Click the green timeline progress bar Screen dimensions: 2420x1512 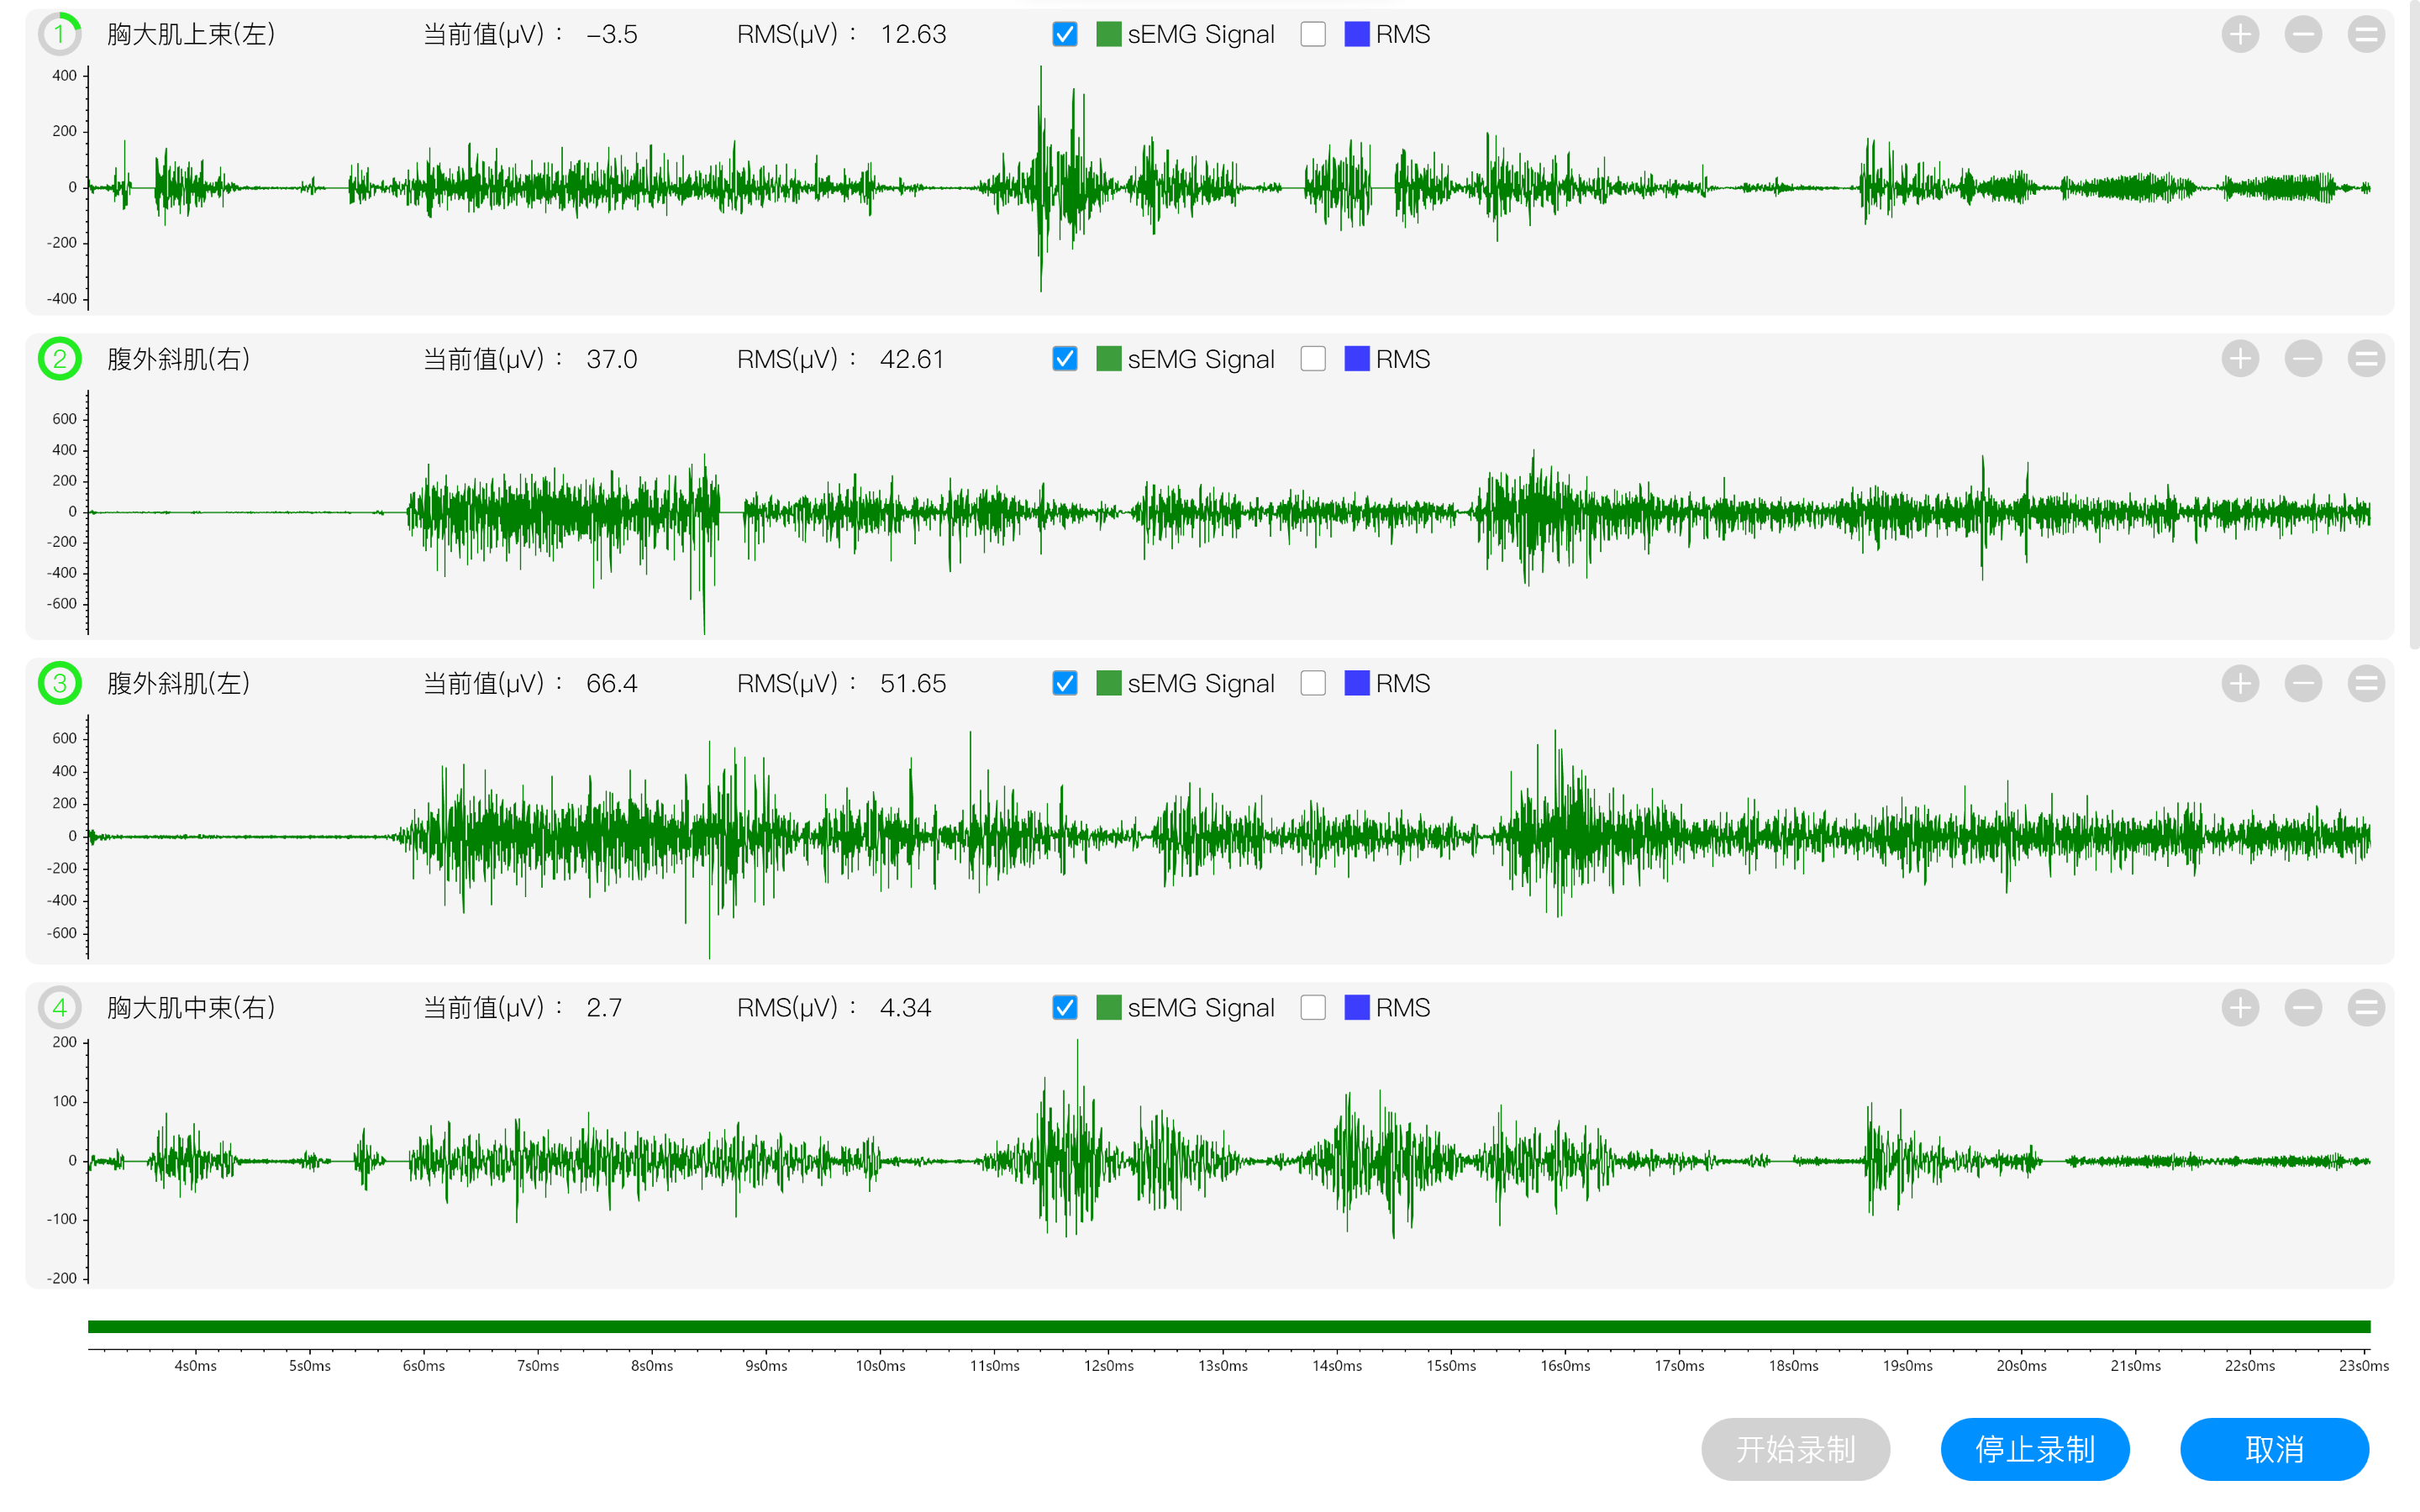click(1229, 1326)
